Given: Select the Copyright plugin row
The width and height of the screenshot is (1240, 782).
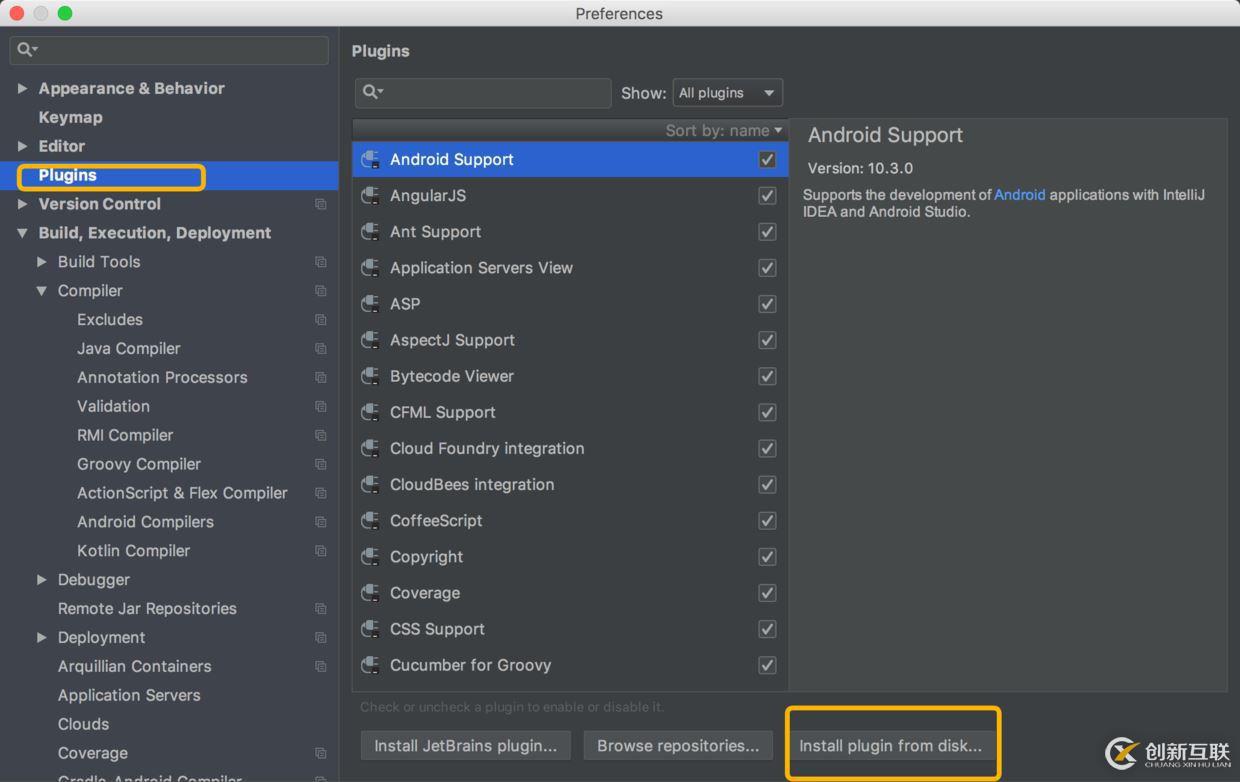Looking at the screenshot, I should tap(570, 556).
